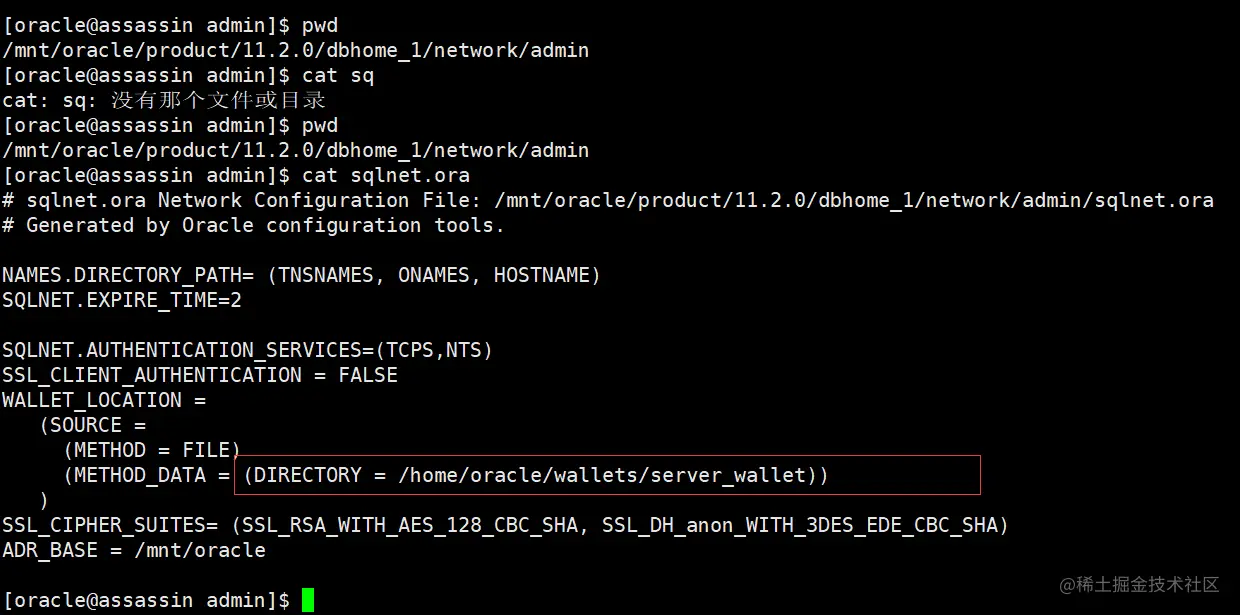This screenshot has height=615, width=1240.
Task: Click the 'ADR_BASE = /mnt/oracle' line
Action: tap(134, 550)
